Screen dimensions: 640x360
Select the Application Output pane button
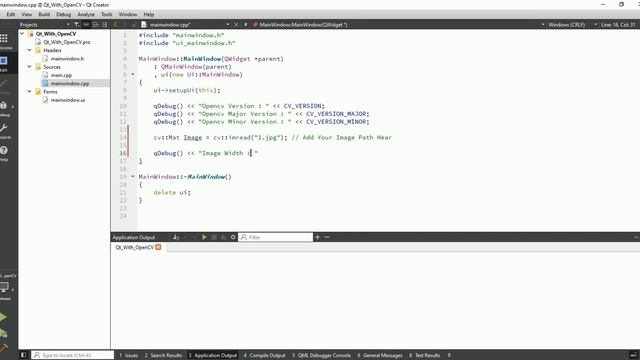(x=213, y=355)
